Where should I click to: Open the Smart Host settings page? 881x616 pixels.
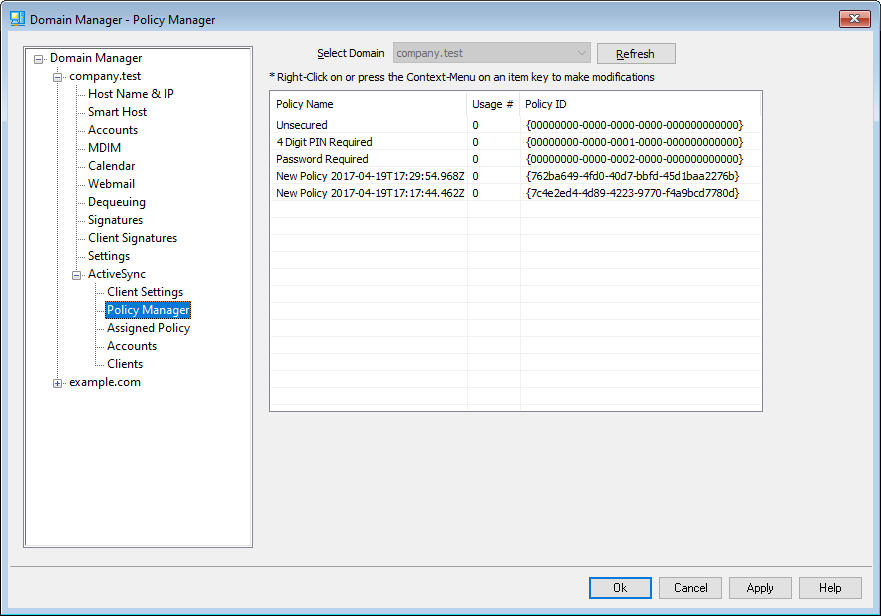[x=117, y=112]
